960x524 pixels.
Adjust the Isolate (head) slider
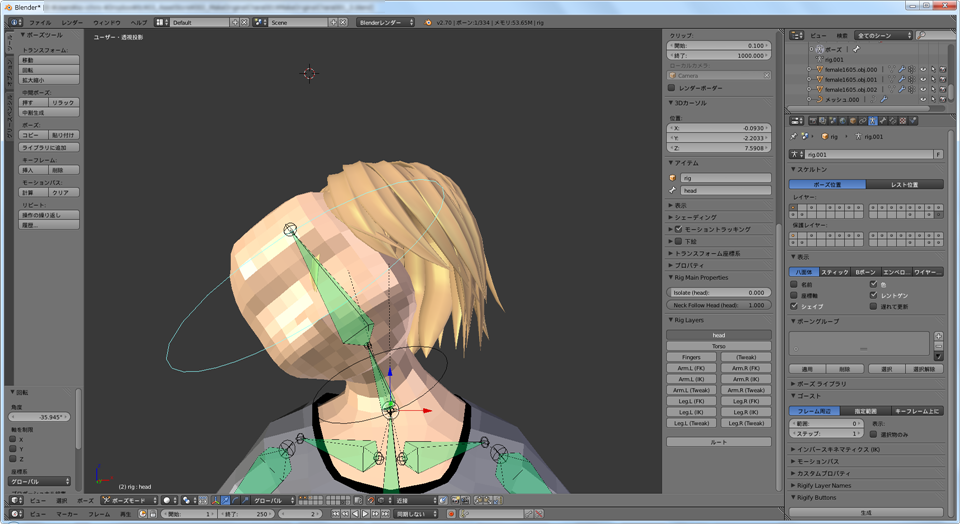719,293
